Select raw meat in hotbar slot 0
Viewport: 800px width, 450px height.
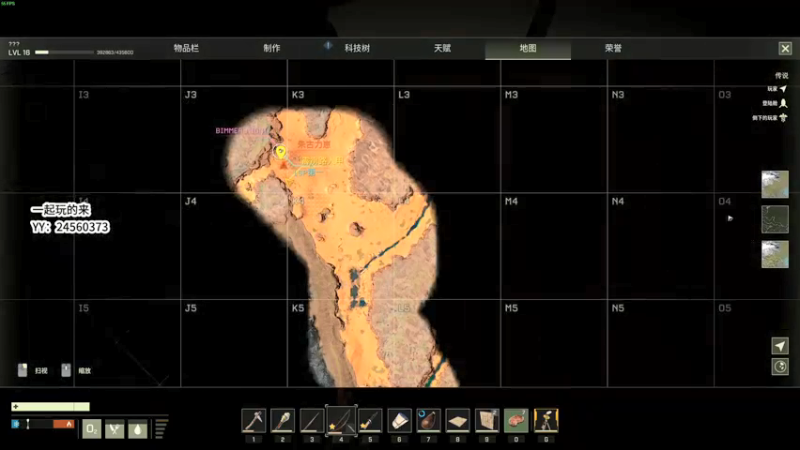pyautogui.click(x=516, y=421)
